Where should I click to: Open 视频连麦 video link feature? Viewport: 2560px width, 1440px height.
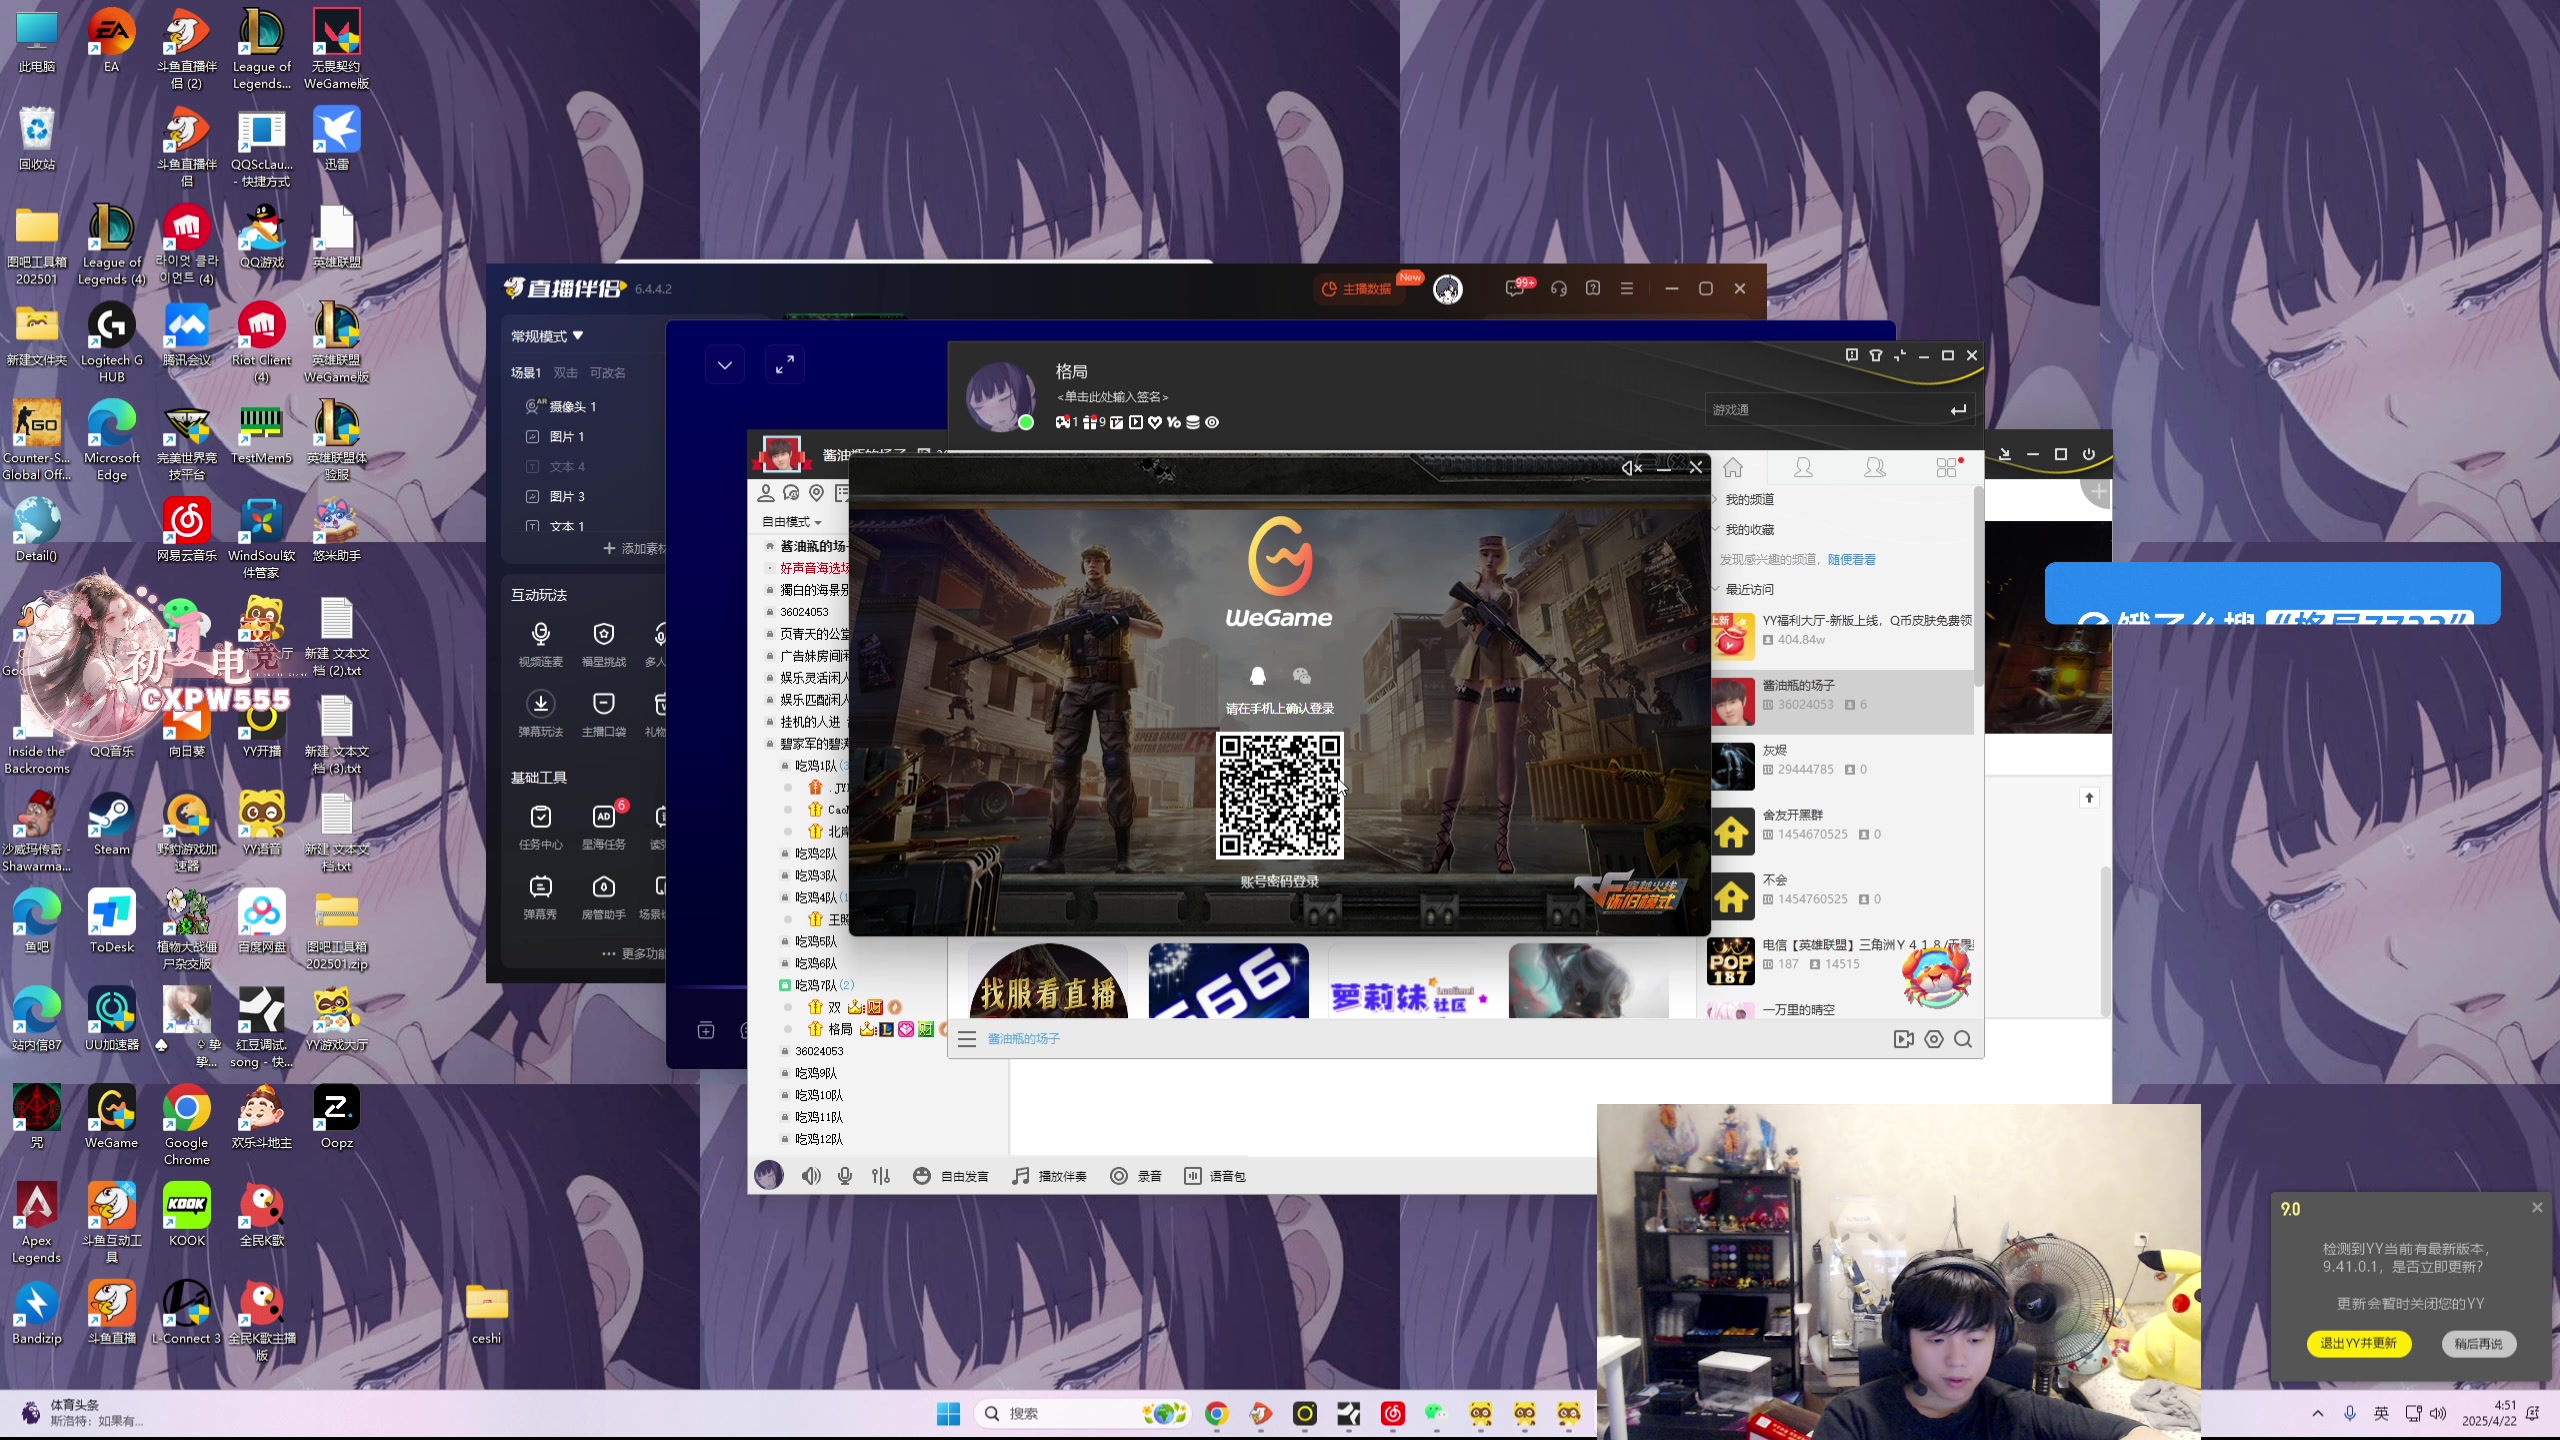click(540, 644)
